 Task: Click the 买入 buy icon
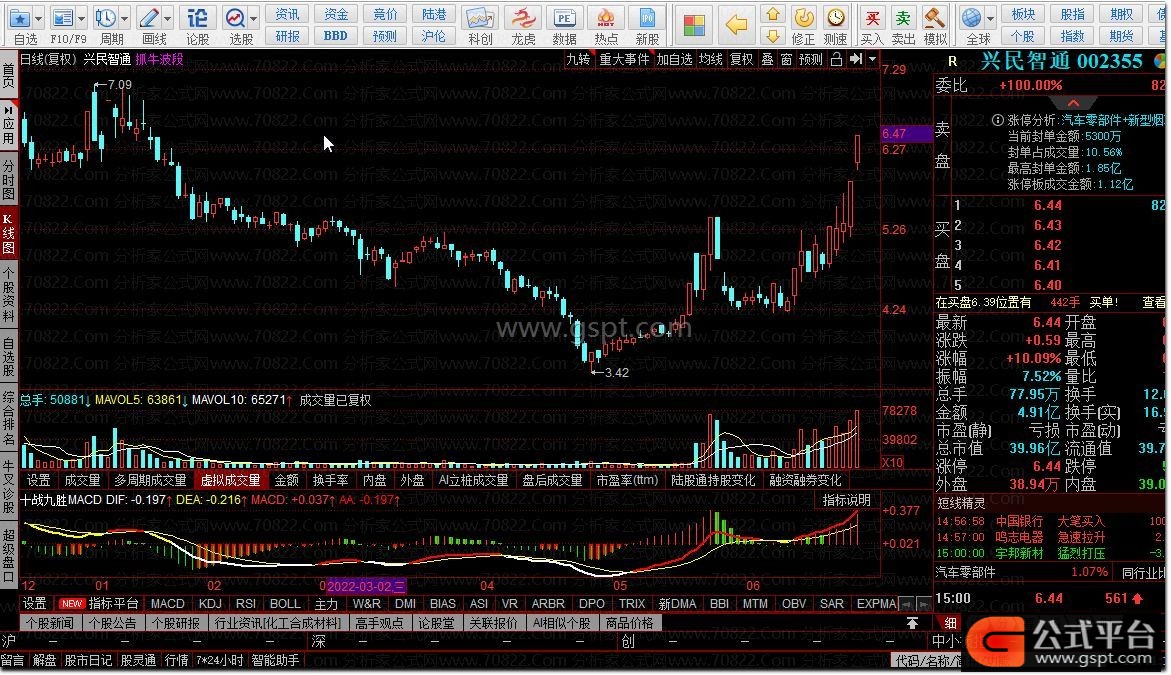[872, 18]
